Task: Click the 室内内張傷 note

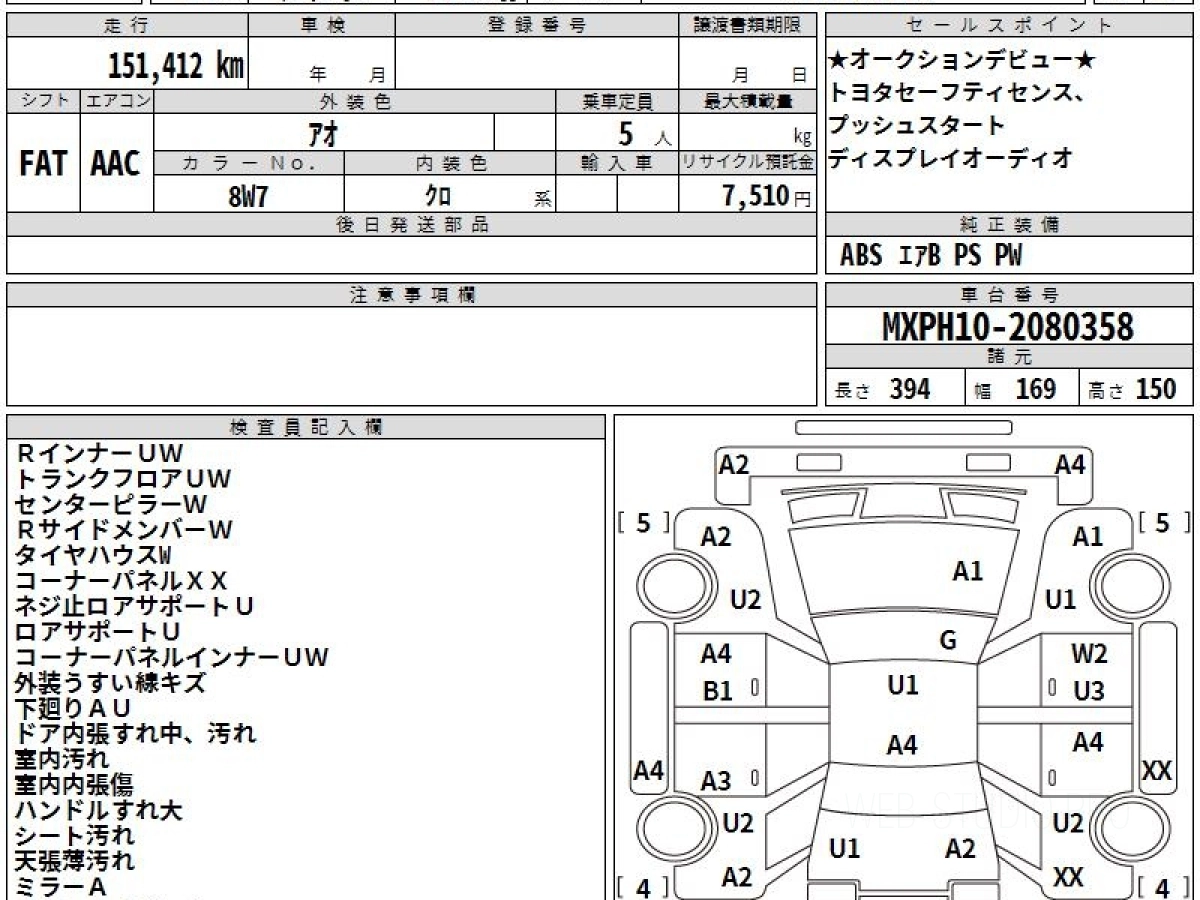Action: click(73, 785)
